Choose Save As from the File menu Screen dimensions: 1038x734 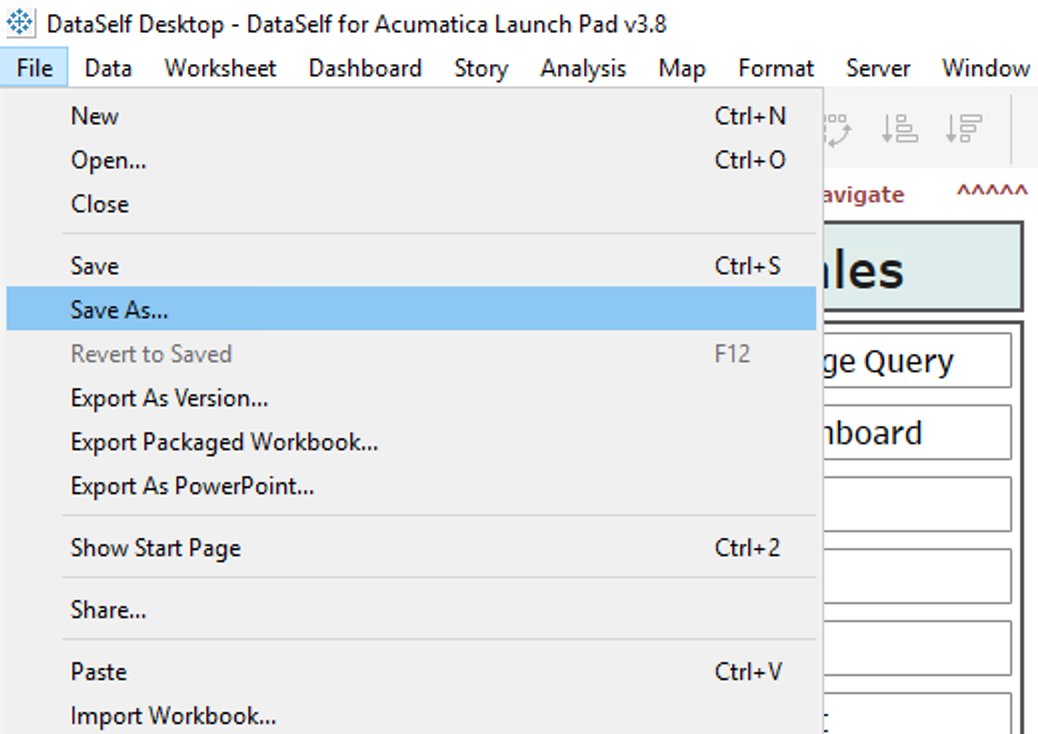coord(119,310)
